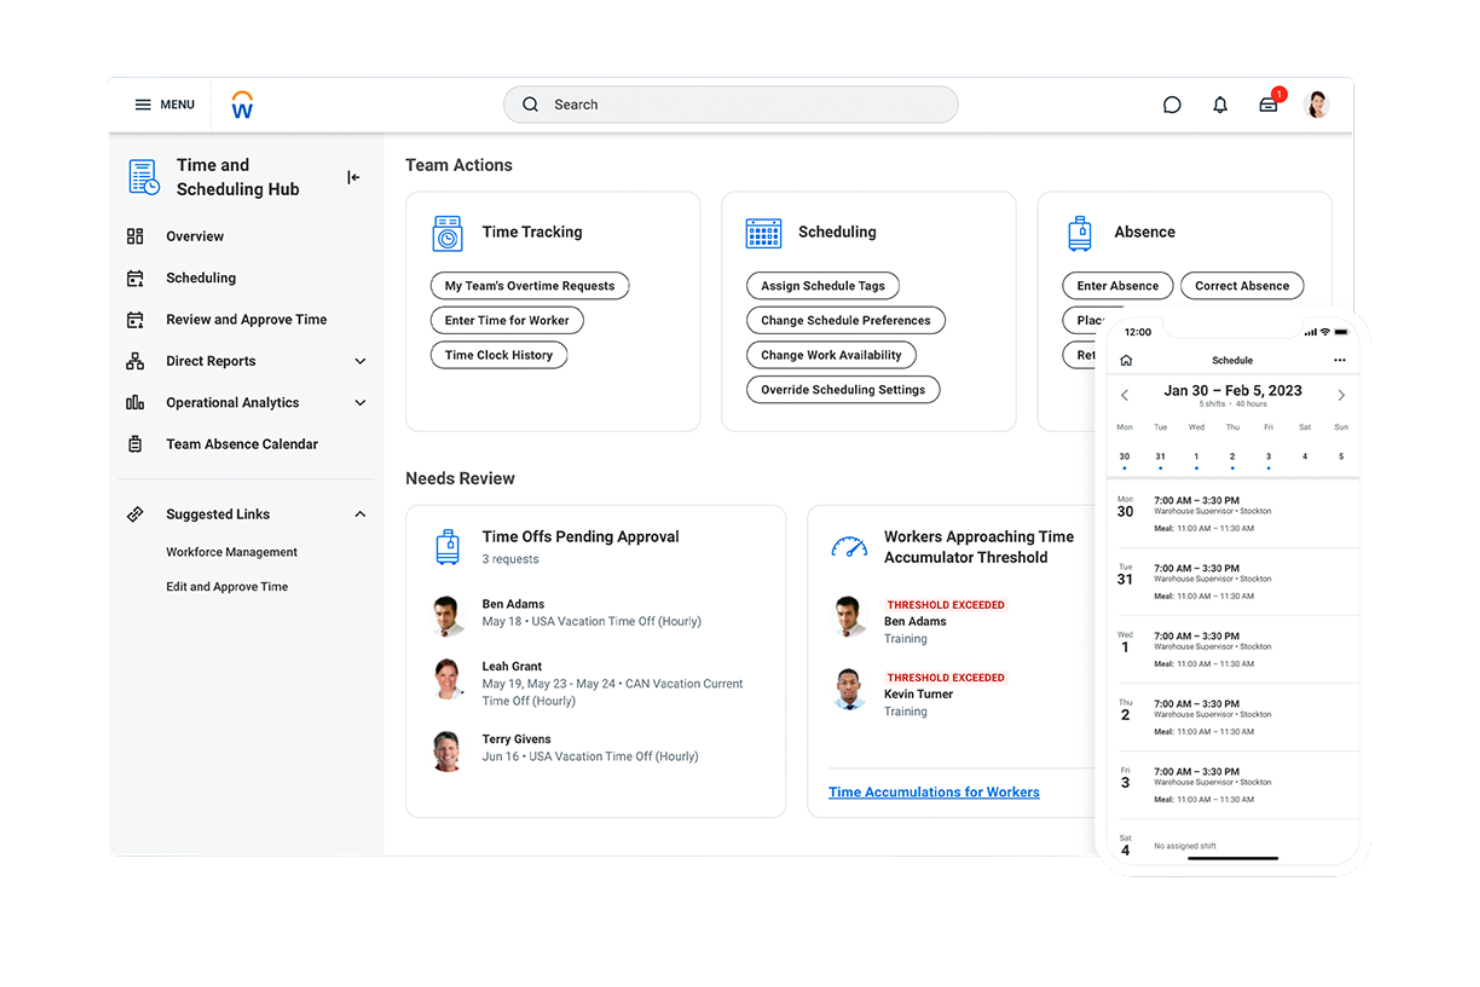
Task: Expand Direct Reports in sidebar
Action: 360,361
